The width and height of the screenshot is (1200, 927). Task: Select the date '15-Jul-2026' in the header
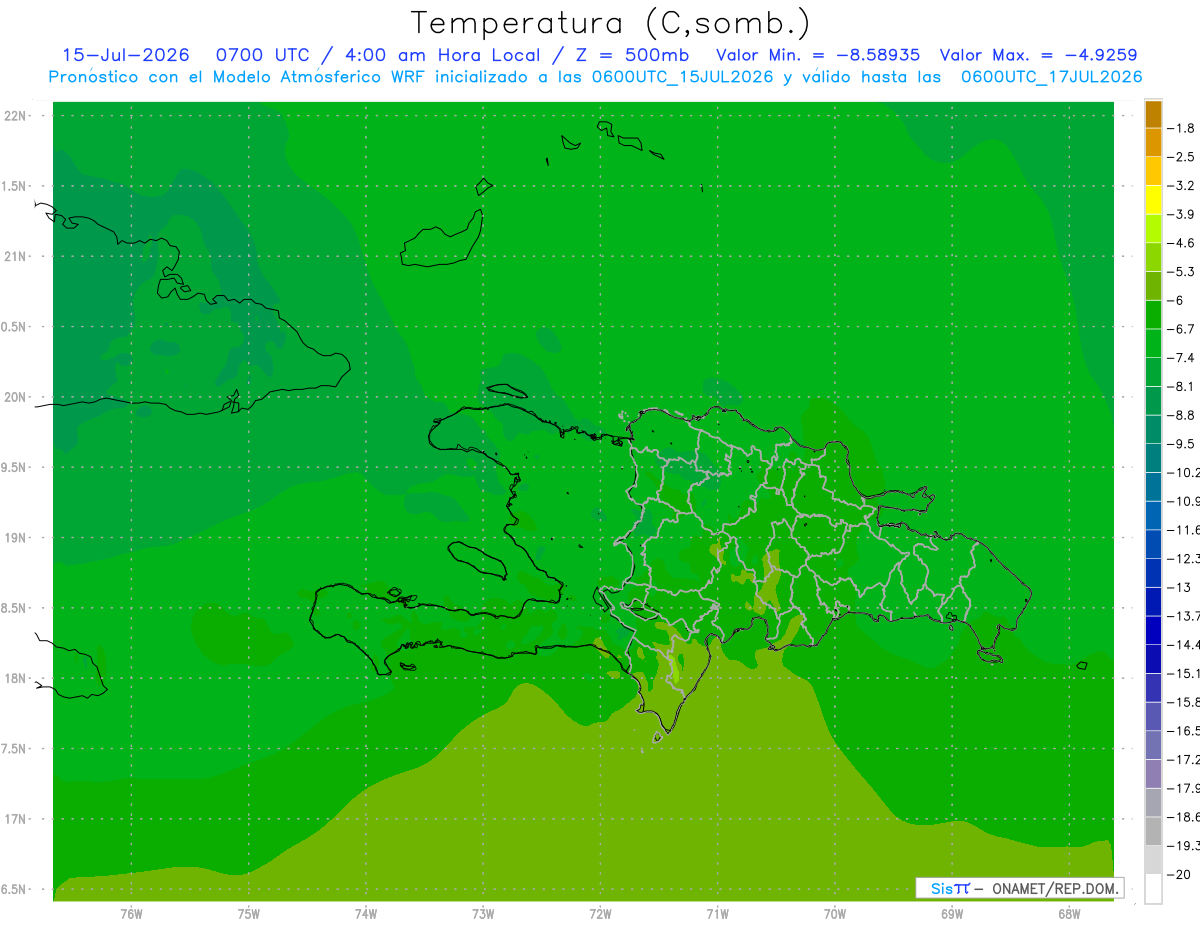point(126,55)
